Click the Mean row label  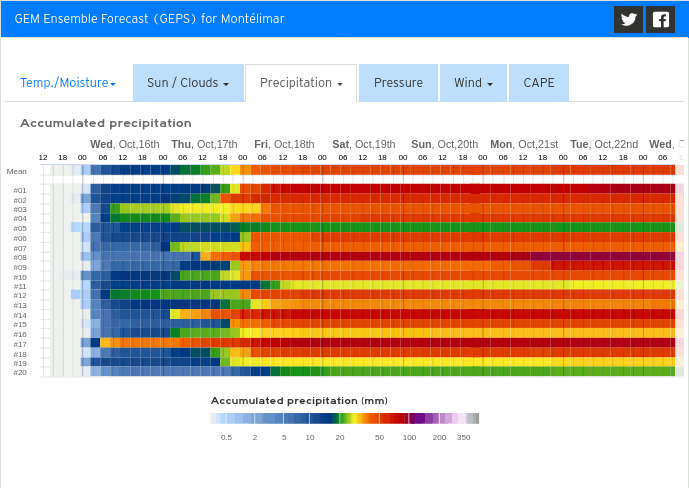click(16, 171)
